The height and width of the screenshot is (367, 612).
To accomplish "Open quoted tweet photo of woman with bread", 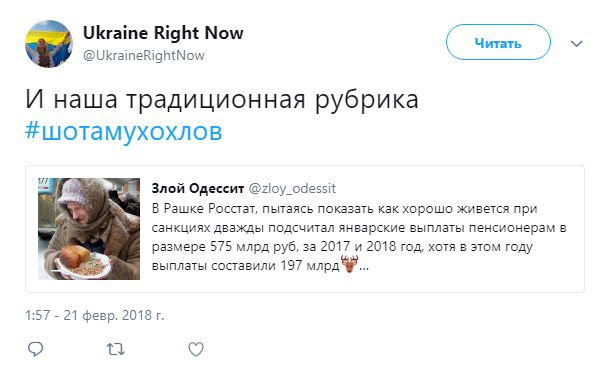I will coord(89,229).
